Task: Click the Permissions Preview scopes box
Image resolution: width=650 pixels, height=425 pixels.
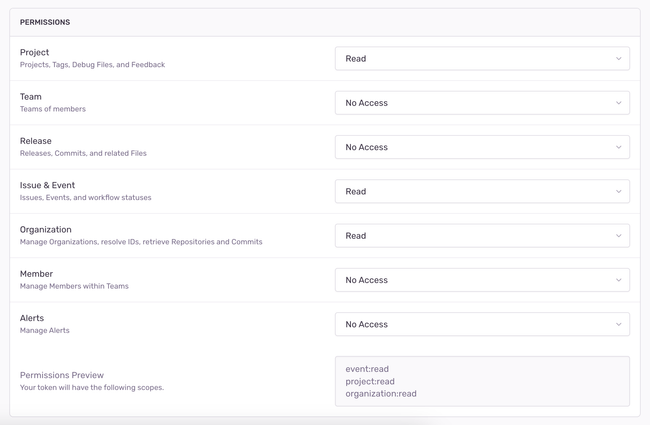Action: (481, 381)
